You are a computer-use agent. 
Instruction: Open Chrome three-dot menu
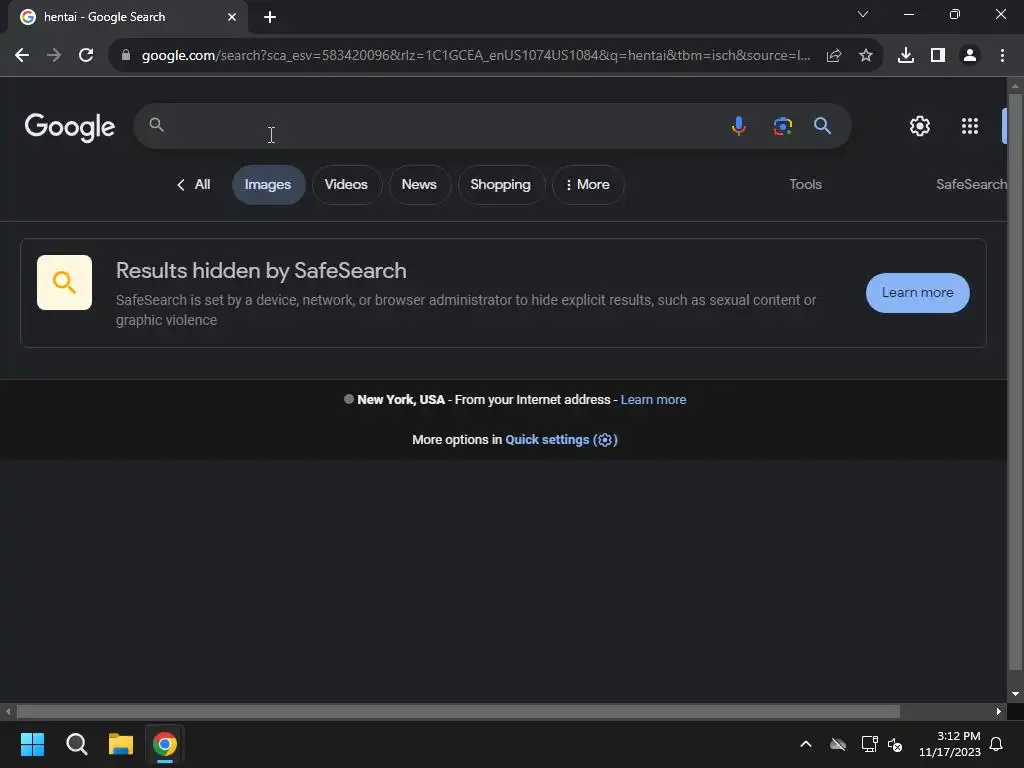(1002, 56)
